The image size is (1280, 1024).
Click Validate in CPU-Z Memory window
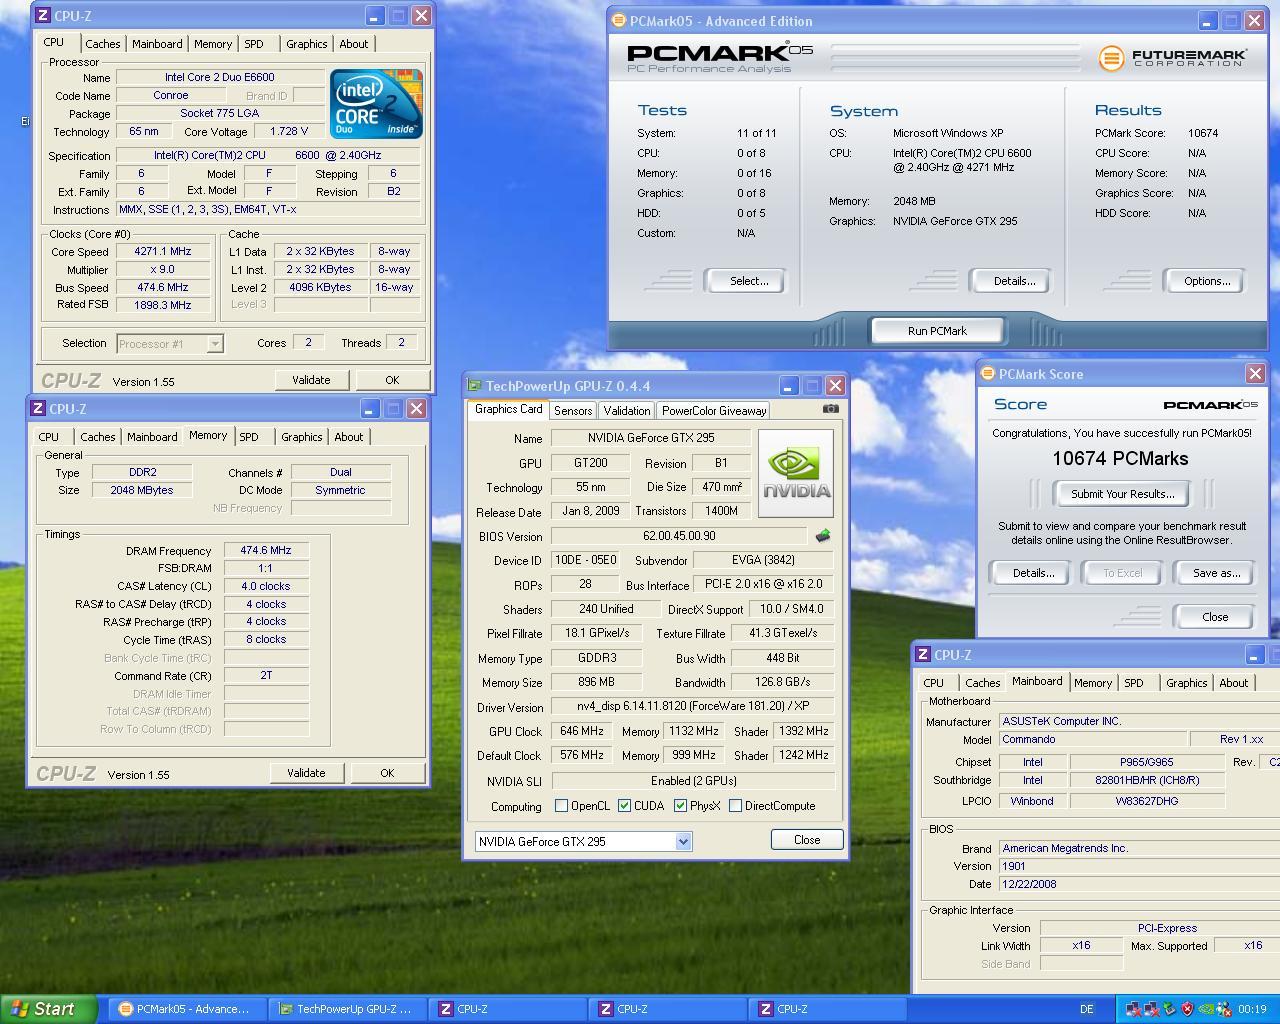[x=306, y=773]
